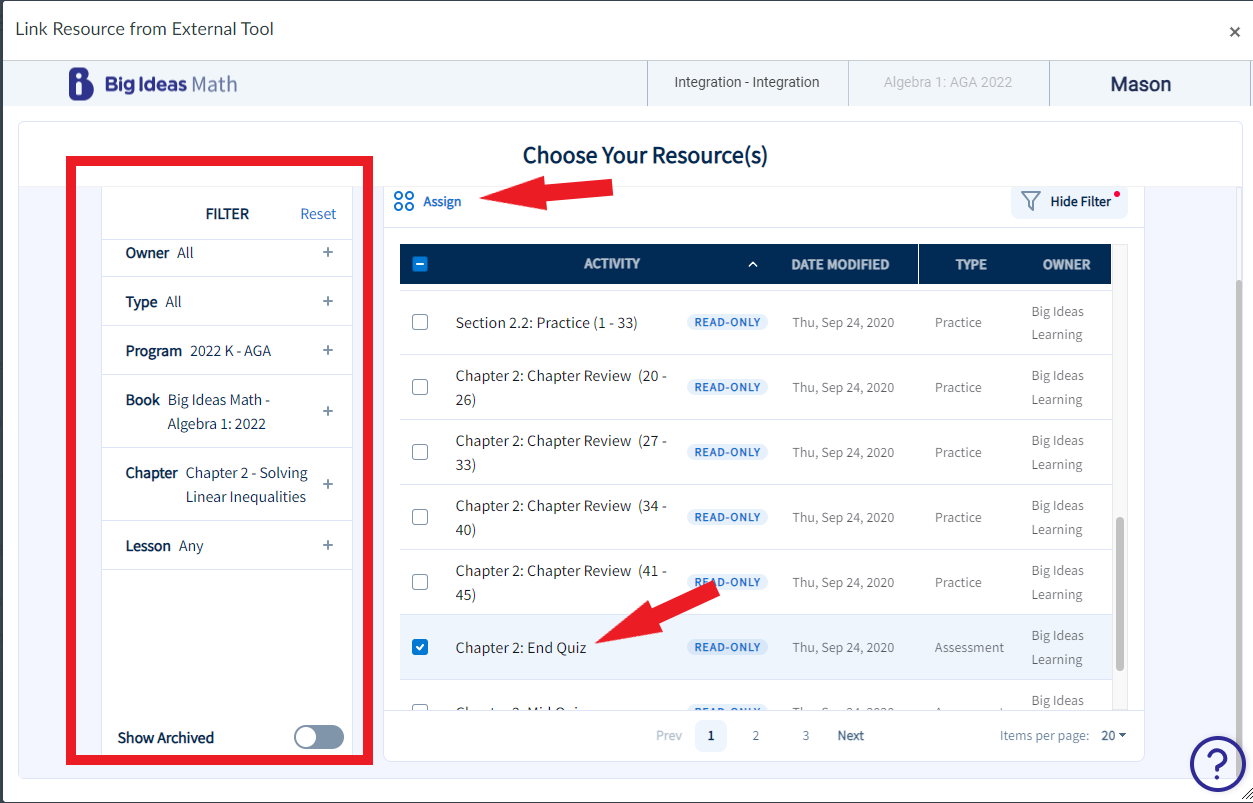Click the Activity column sort arrow
This screenshot has height=803, width=1253.
753,265
